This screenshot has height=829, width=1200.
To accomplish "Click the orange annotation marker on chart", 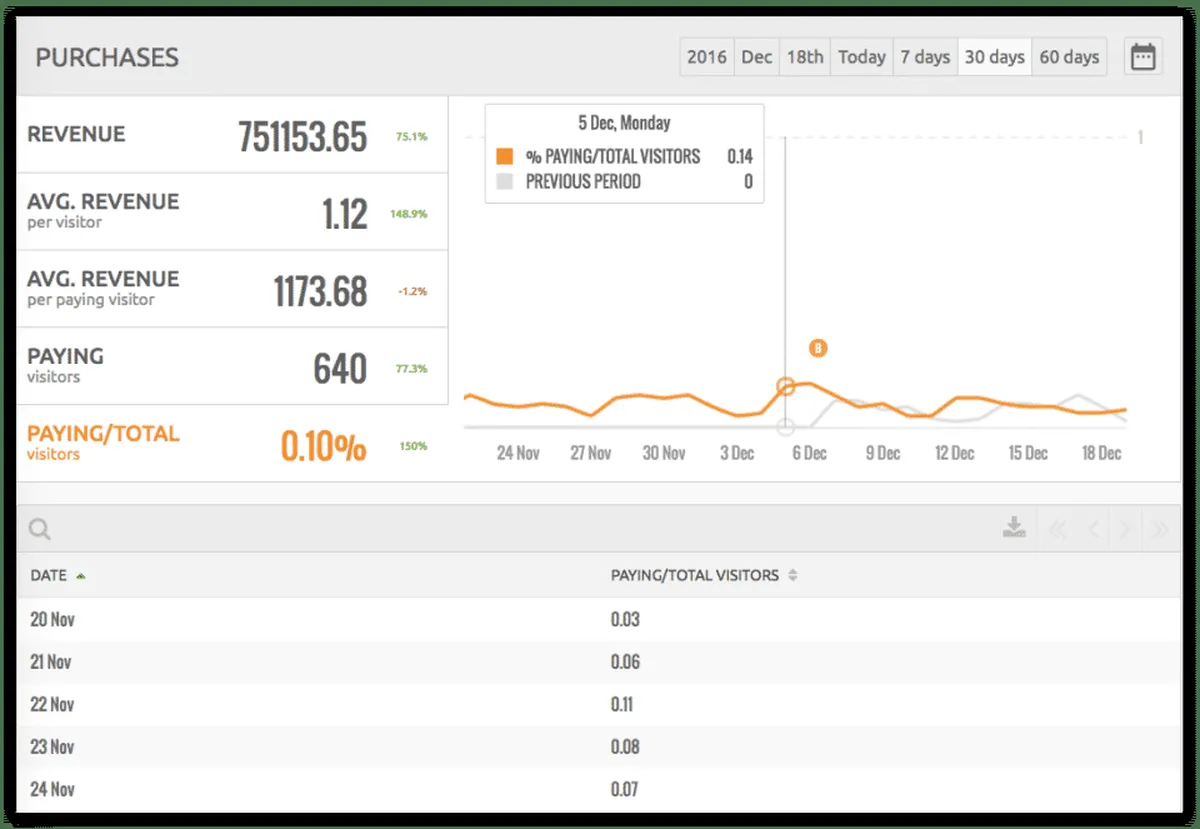I will (818, 348).
